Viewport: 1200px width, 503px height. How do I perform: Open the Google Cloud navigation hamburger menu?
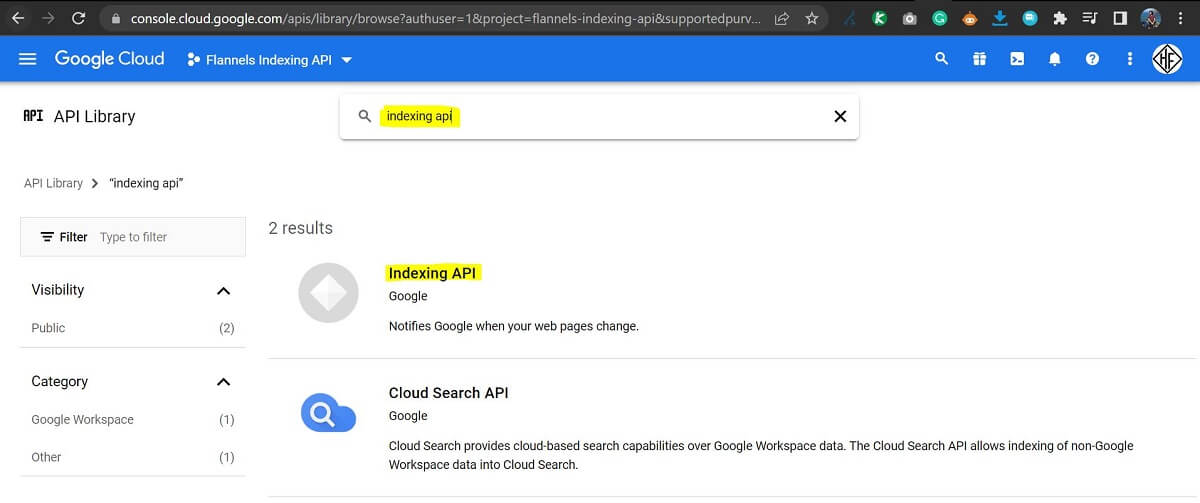(x=28, y=59)
